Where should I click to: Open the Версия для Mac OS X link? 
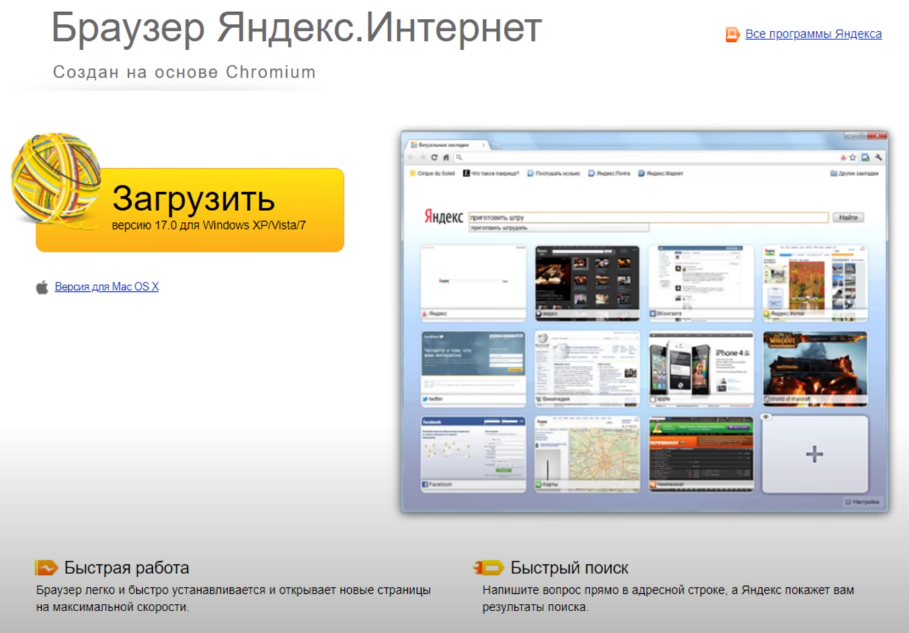click(107, 286)
